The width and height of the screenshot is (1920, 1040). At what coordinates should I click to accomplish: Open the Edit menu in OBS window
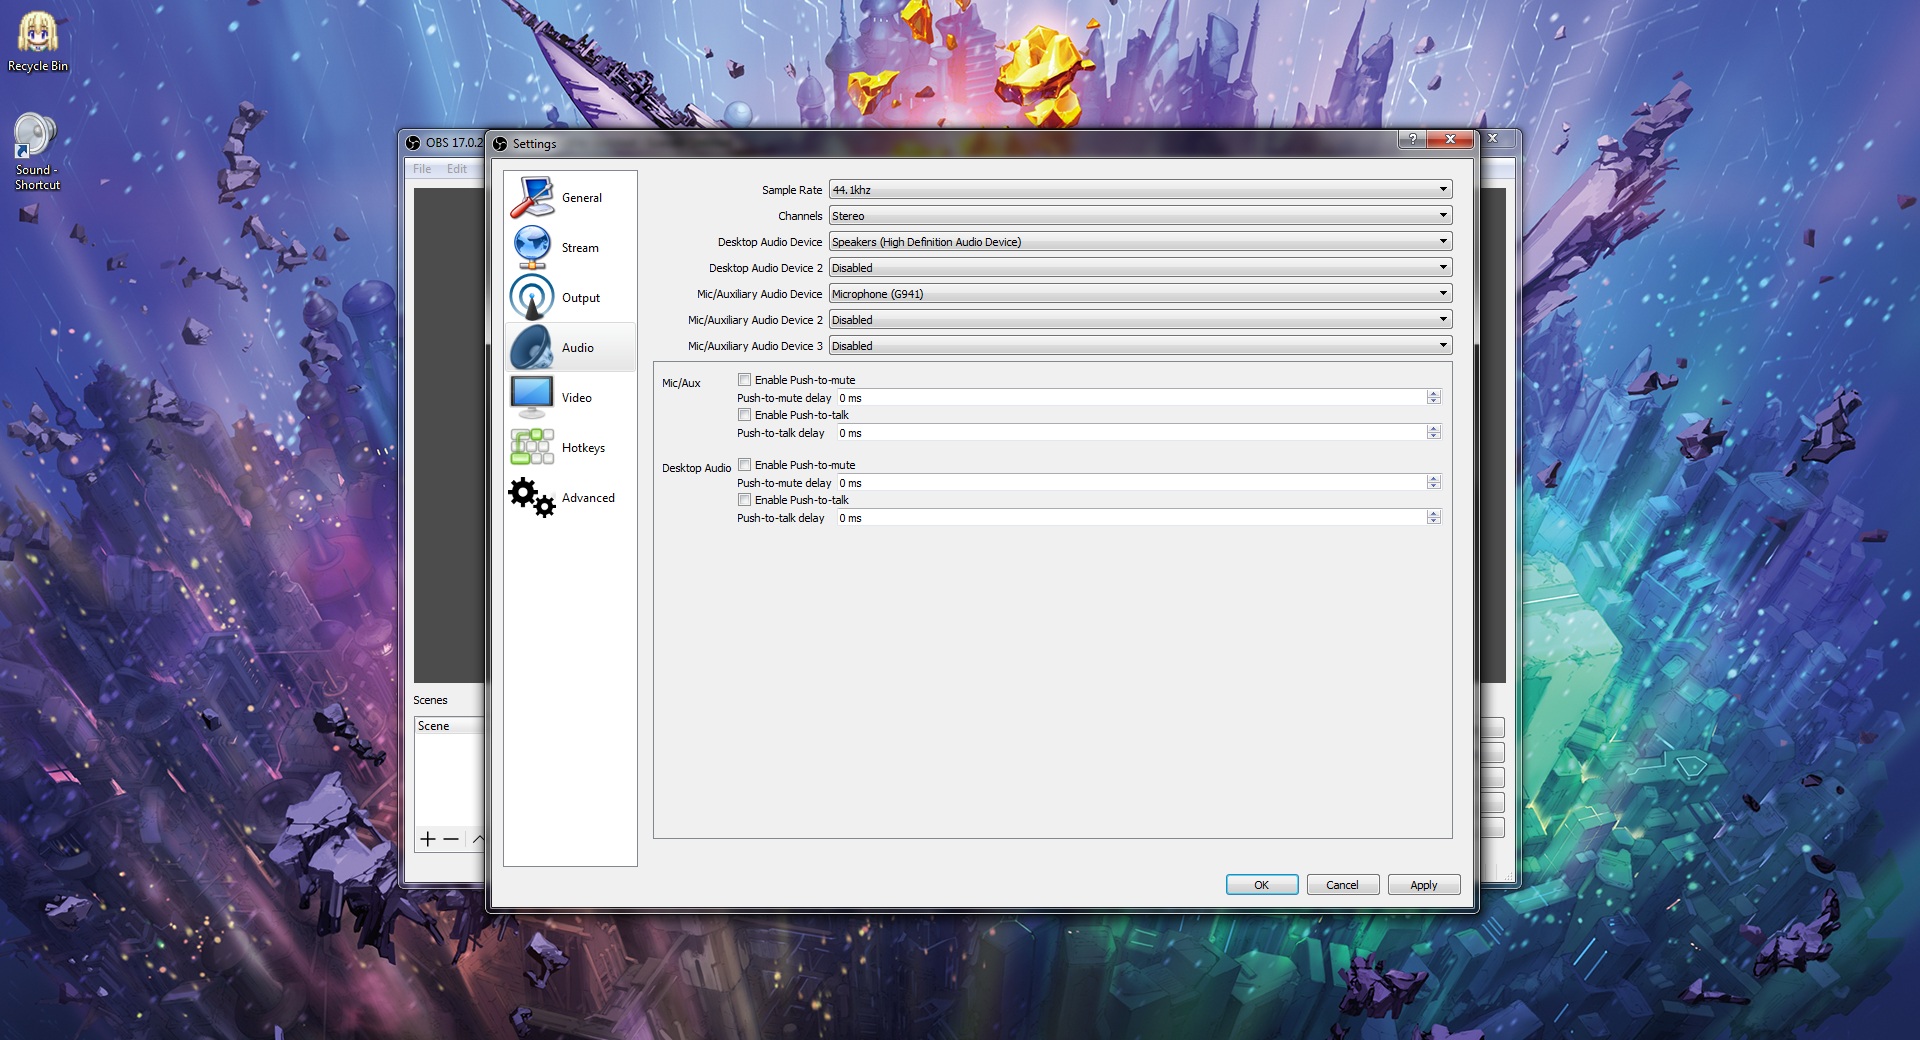[457, 169]
